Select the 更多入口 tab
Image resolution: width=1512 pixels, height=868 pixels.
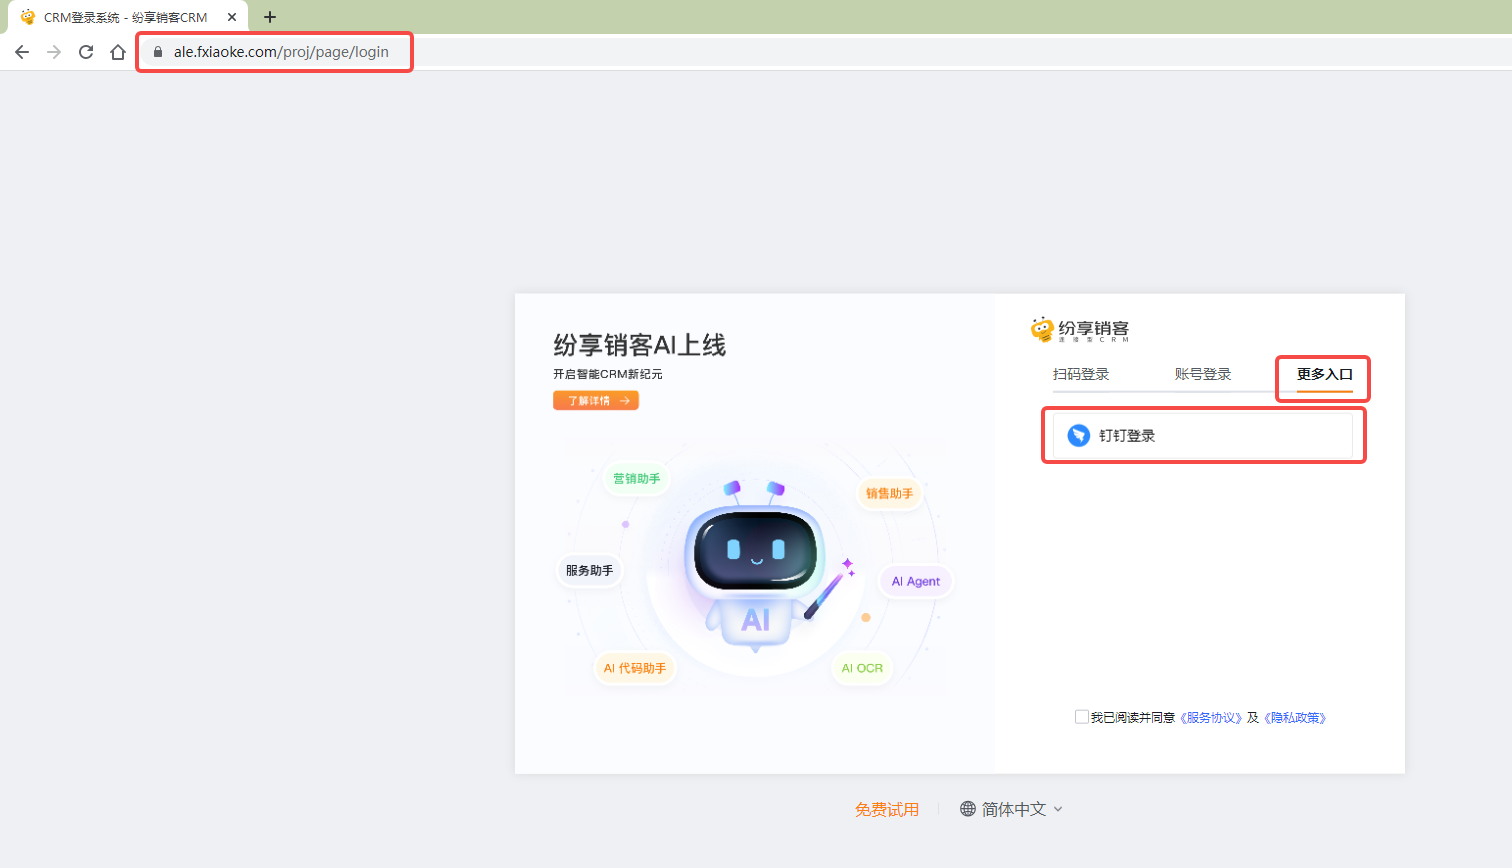coord(1325,374)
